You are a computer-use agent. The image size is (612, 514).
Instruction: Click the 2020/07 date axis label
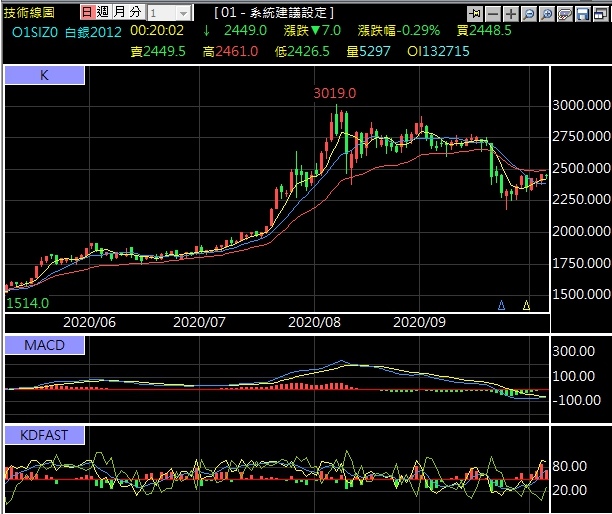coord(199,322)
